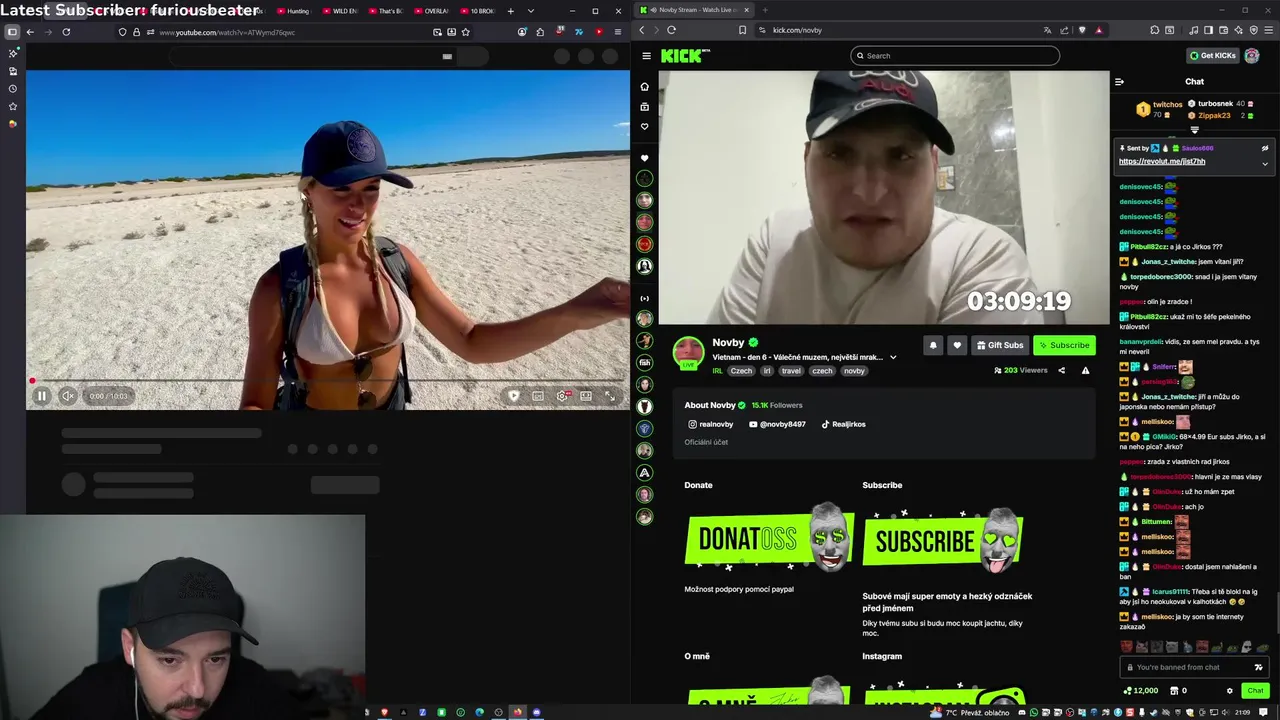Open Brave media music note icon
This screenshot has height=720, width=1280.
(1194, 30)
